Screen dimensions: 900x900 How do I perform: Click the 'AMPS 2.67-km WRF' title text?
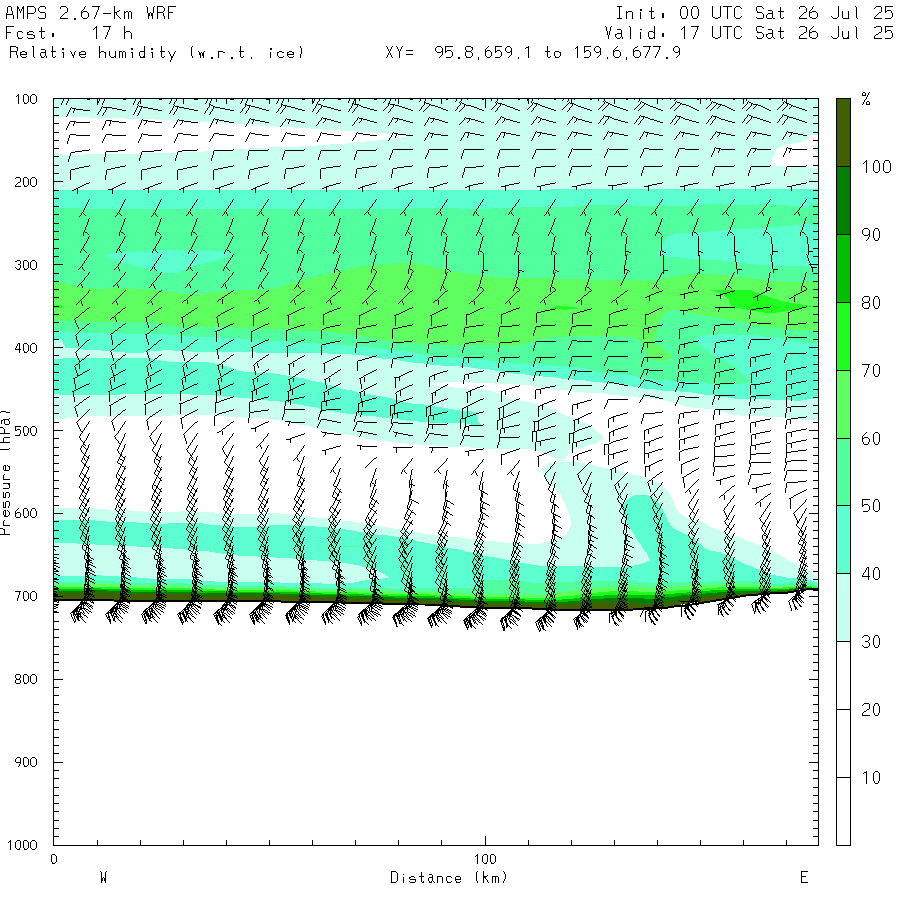click(x=90, y=13)
